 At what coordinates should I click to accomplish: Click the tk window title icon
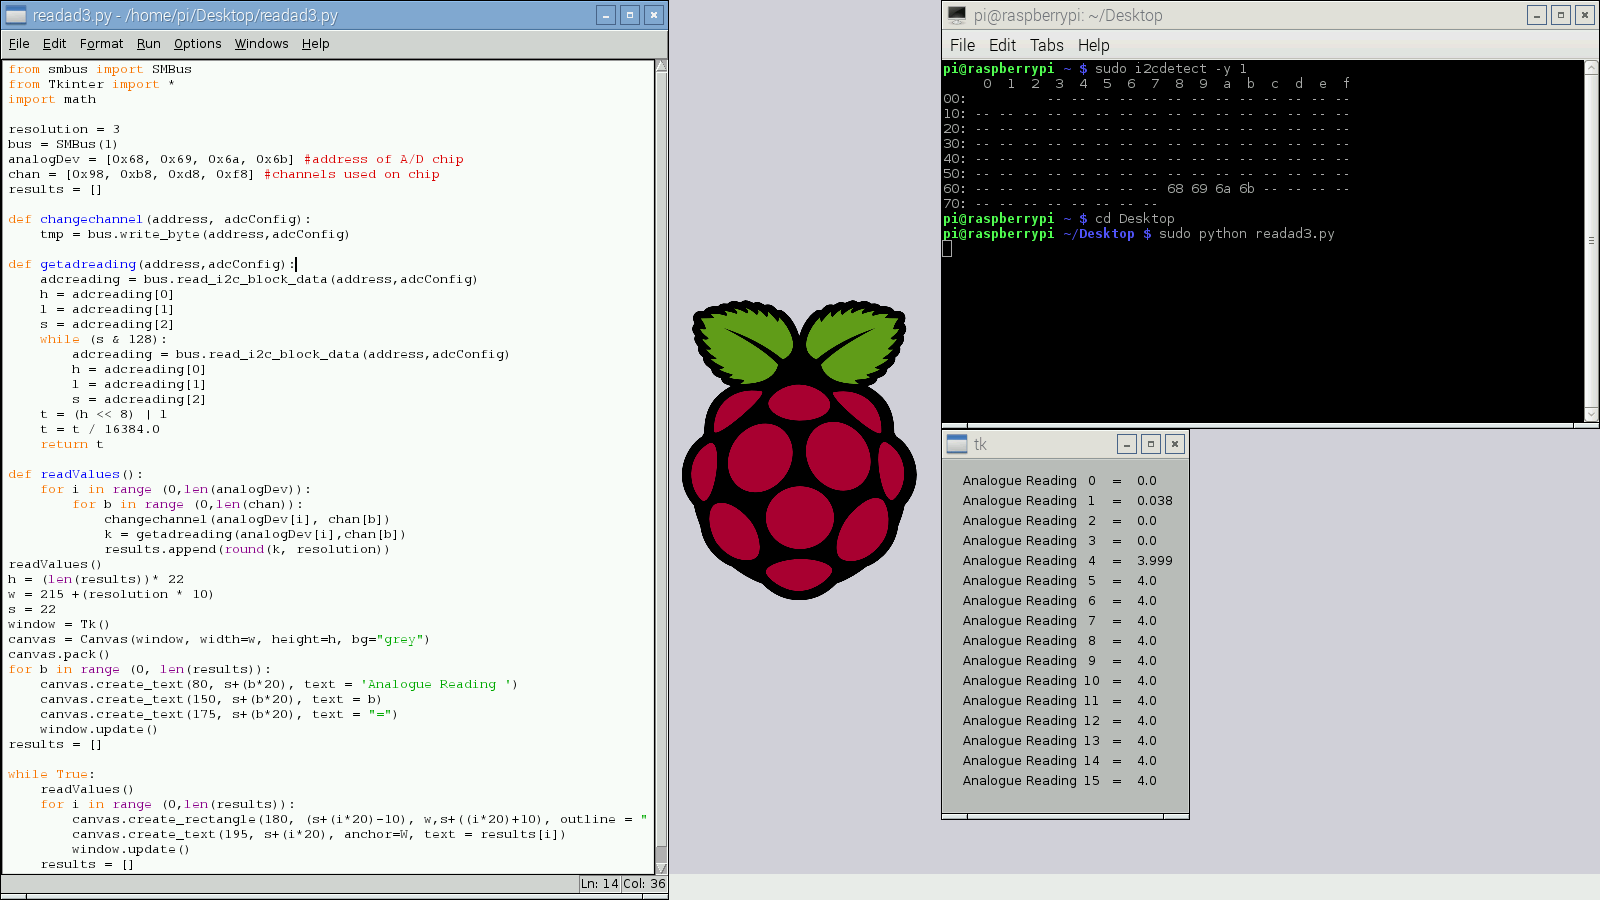[x=957, y=444]
